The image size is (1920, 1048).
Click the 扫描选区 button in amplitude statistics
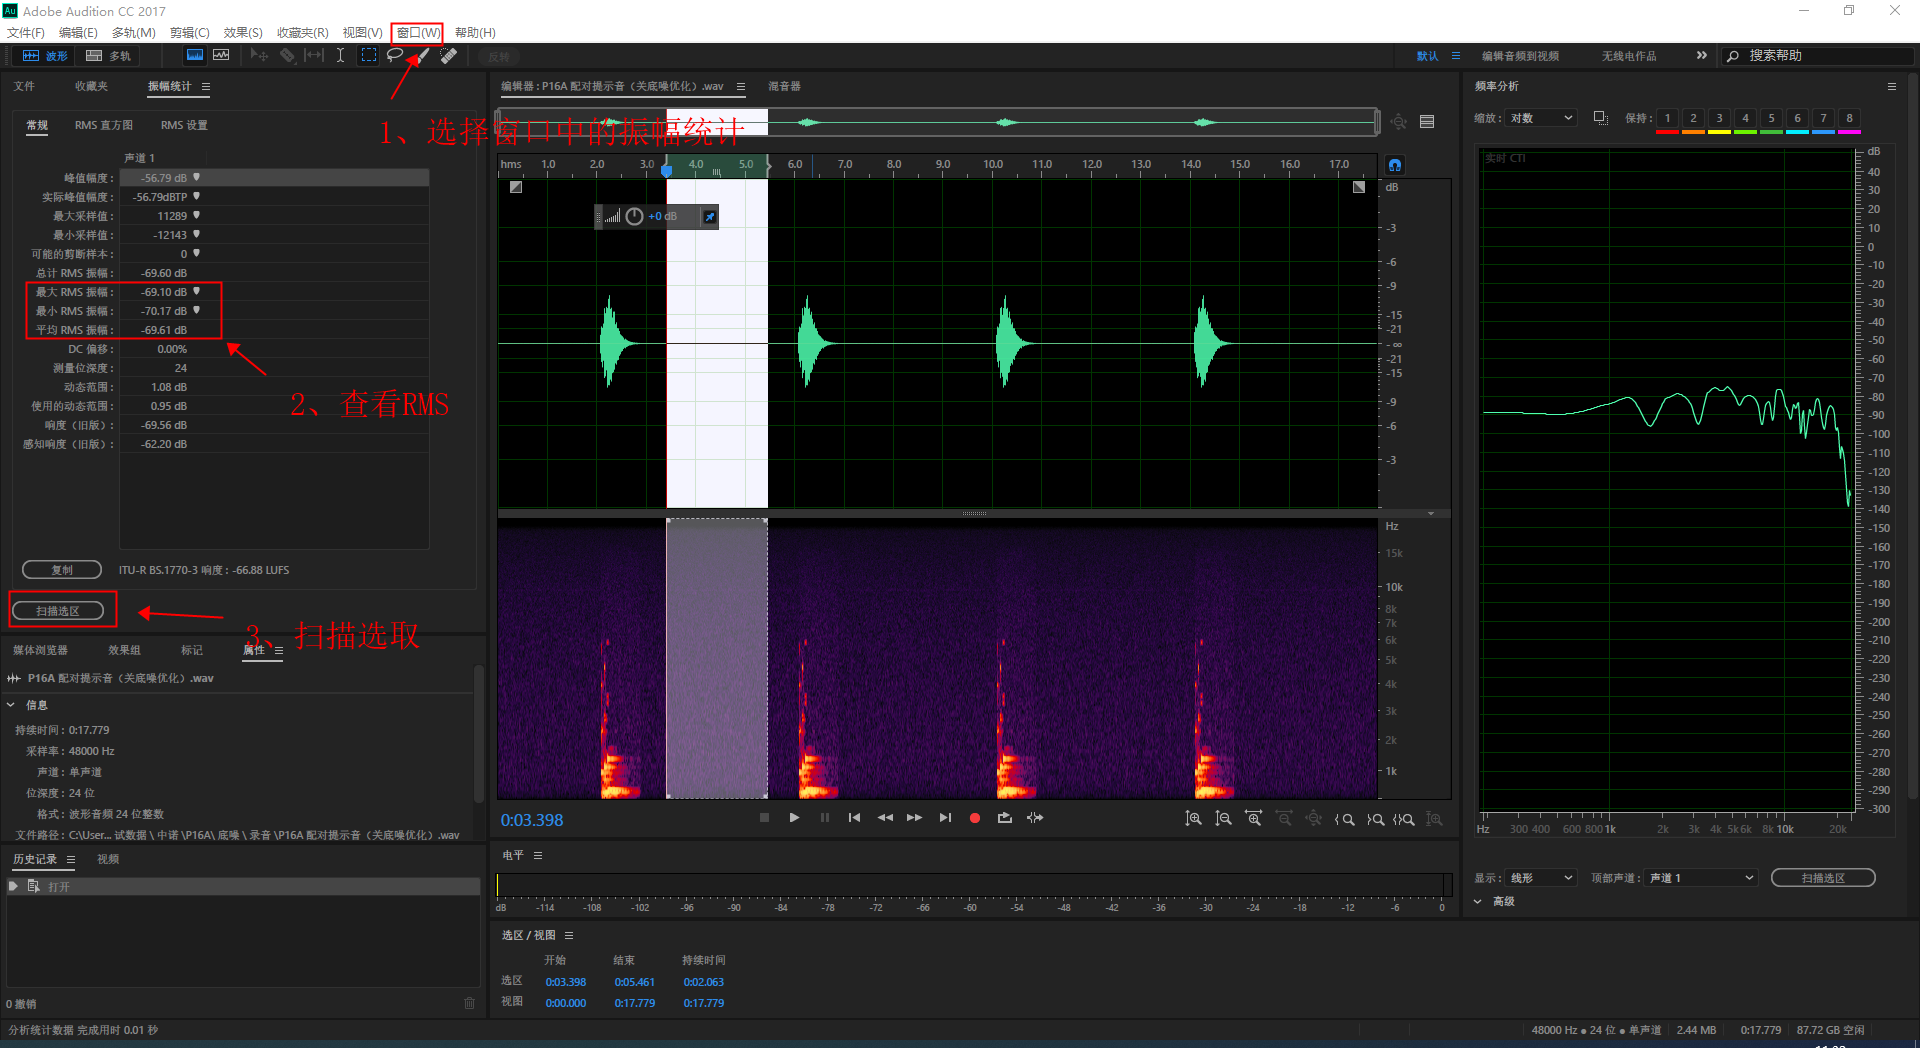[x=58, y=611]
